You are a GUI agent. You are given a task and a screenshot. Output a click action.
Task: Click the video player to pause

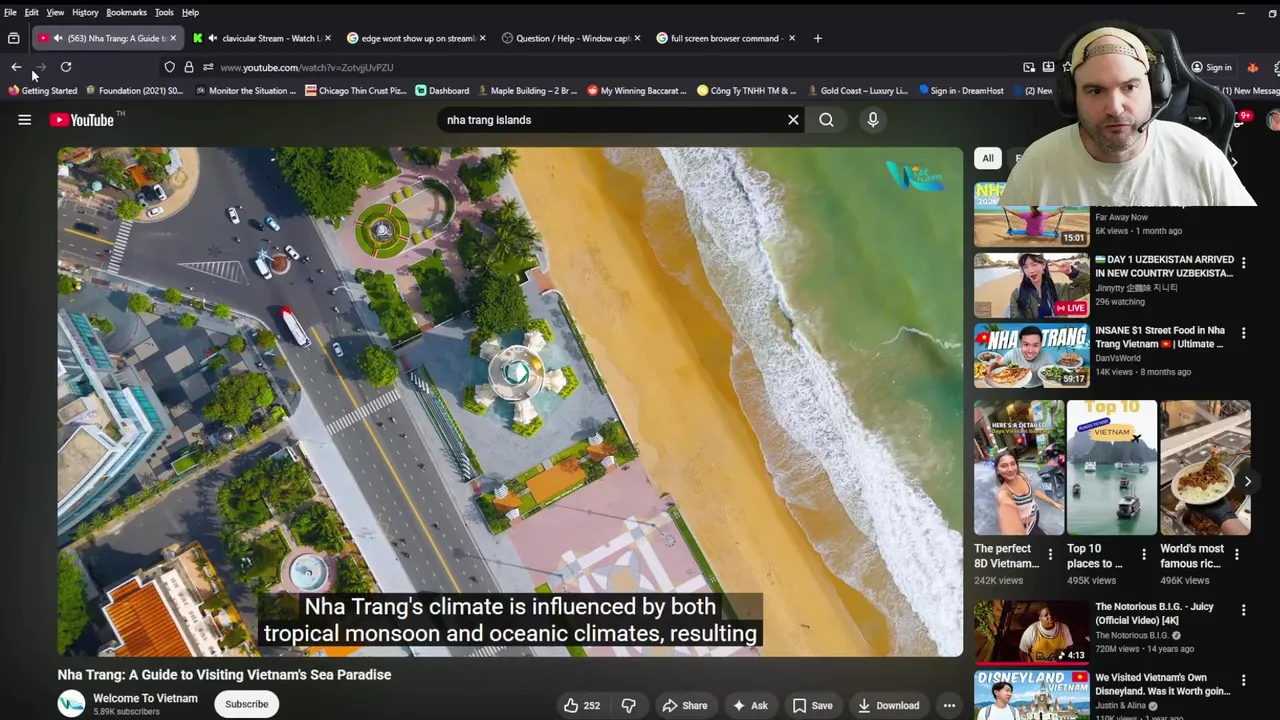coord(510,402)
